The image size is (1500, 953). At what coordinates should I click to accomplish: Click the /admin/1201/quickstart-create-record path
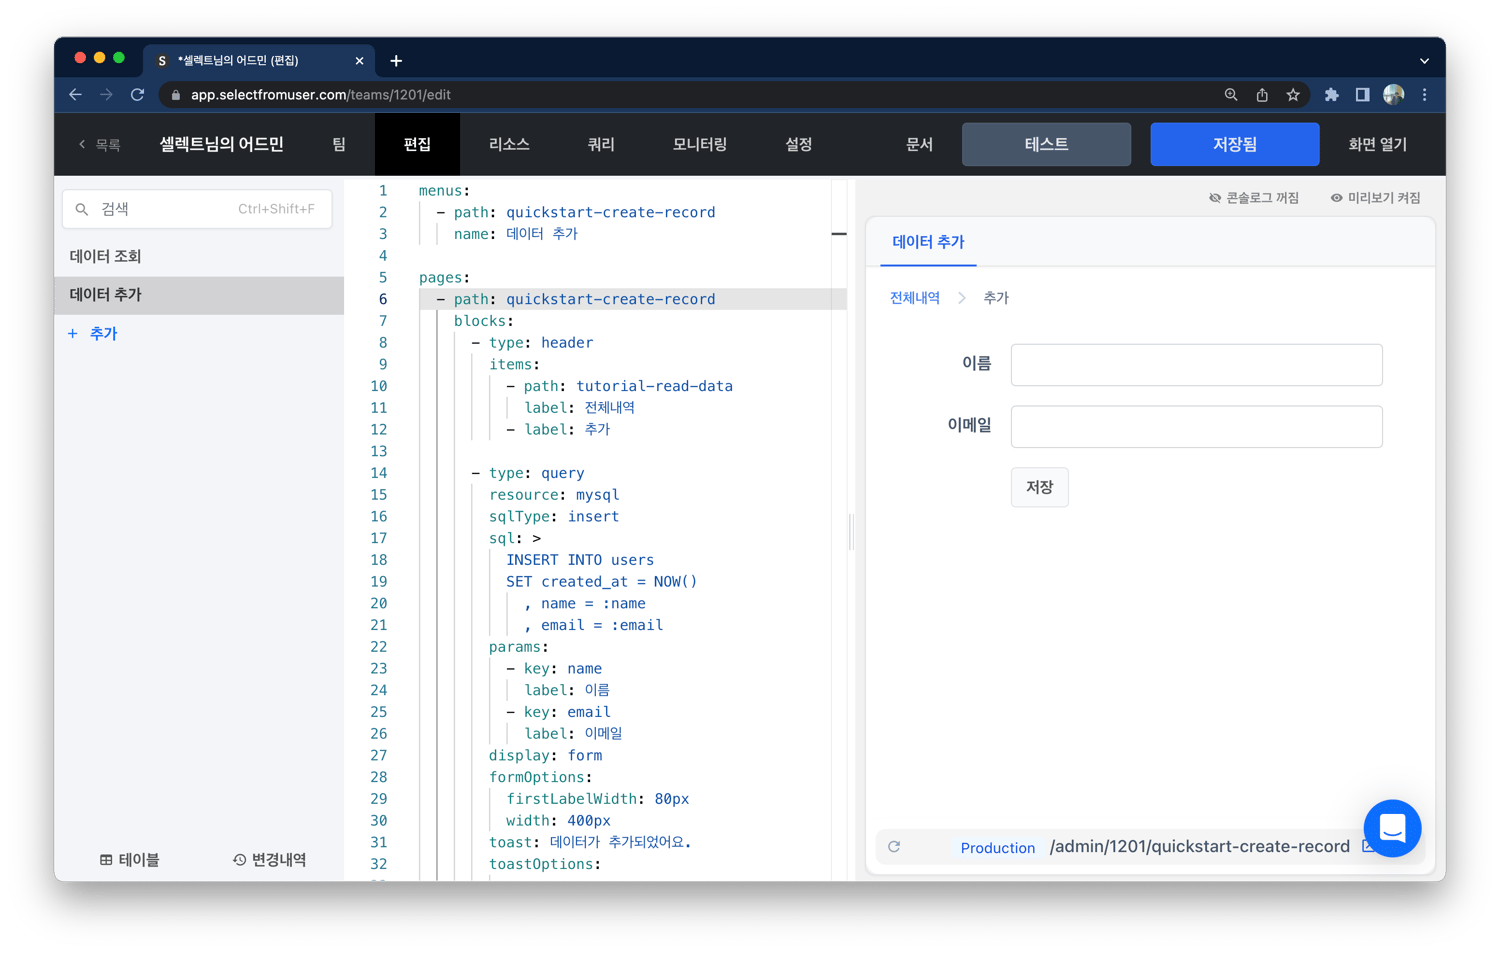point(1199,847)
